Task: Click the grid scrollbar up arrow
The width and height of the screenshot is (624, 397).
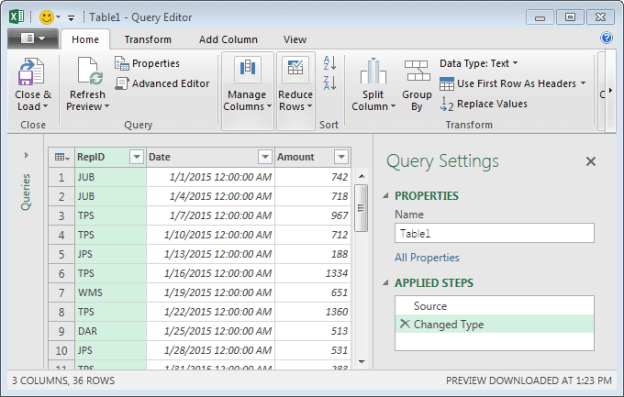Action: [361, 176]
